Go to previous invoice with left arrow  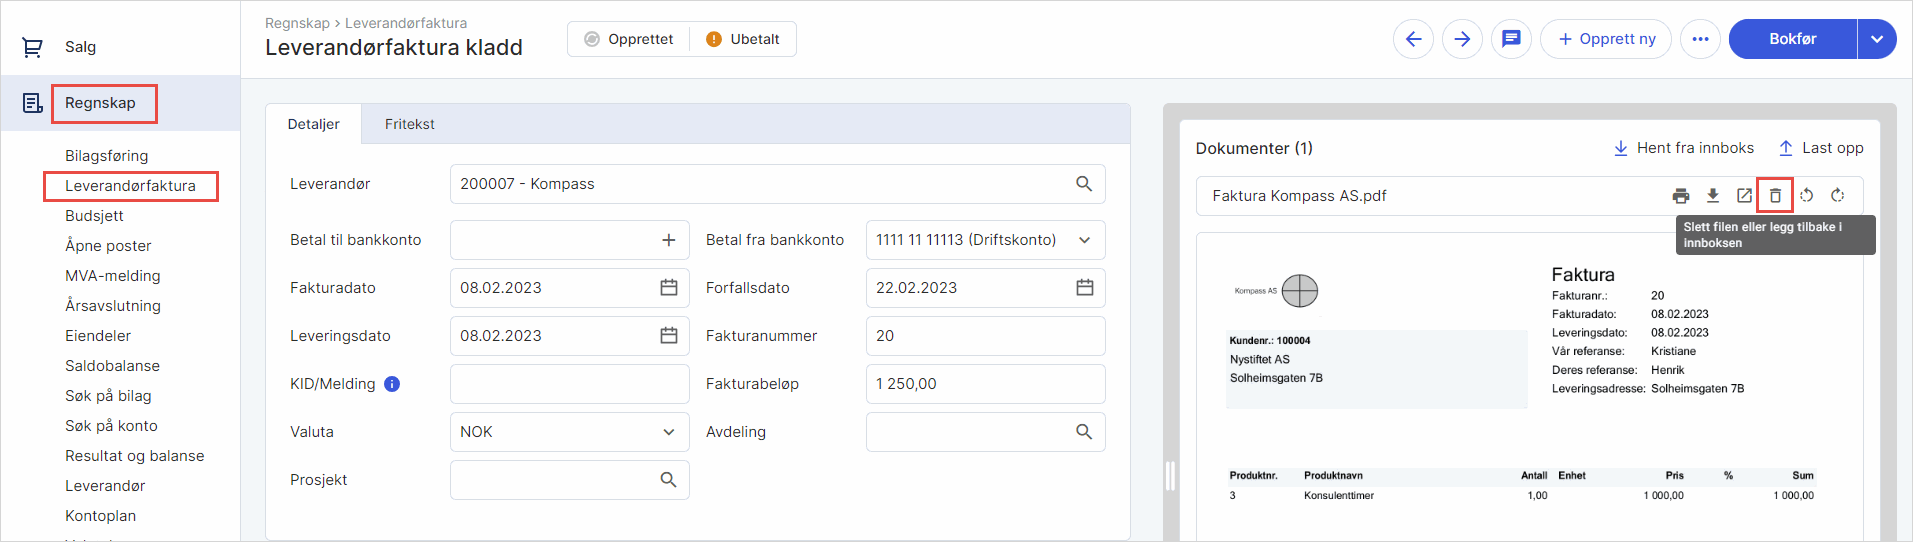coord(1413,39)
